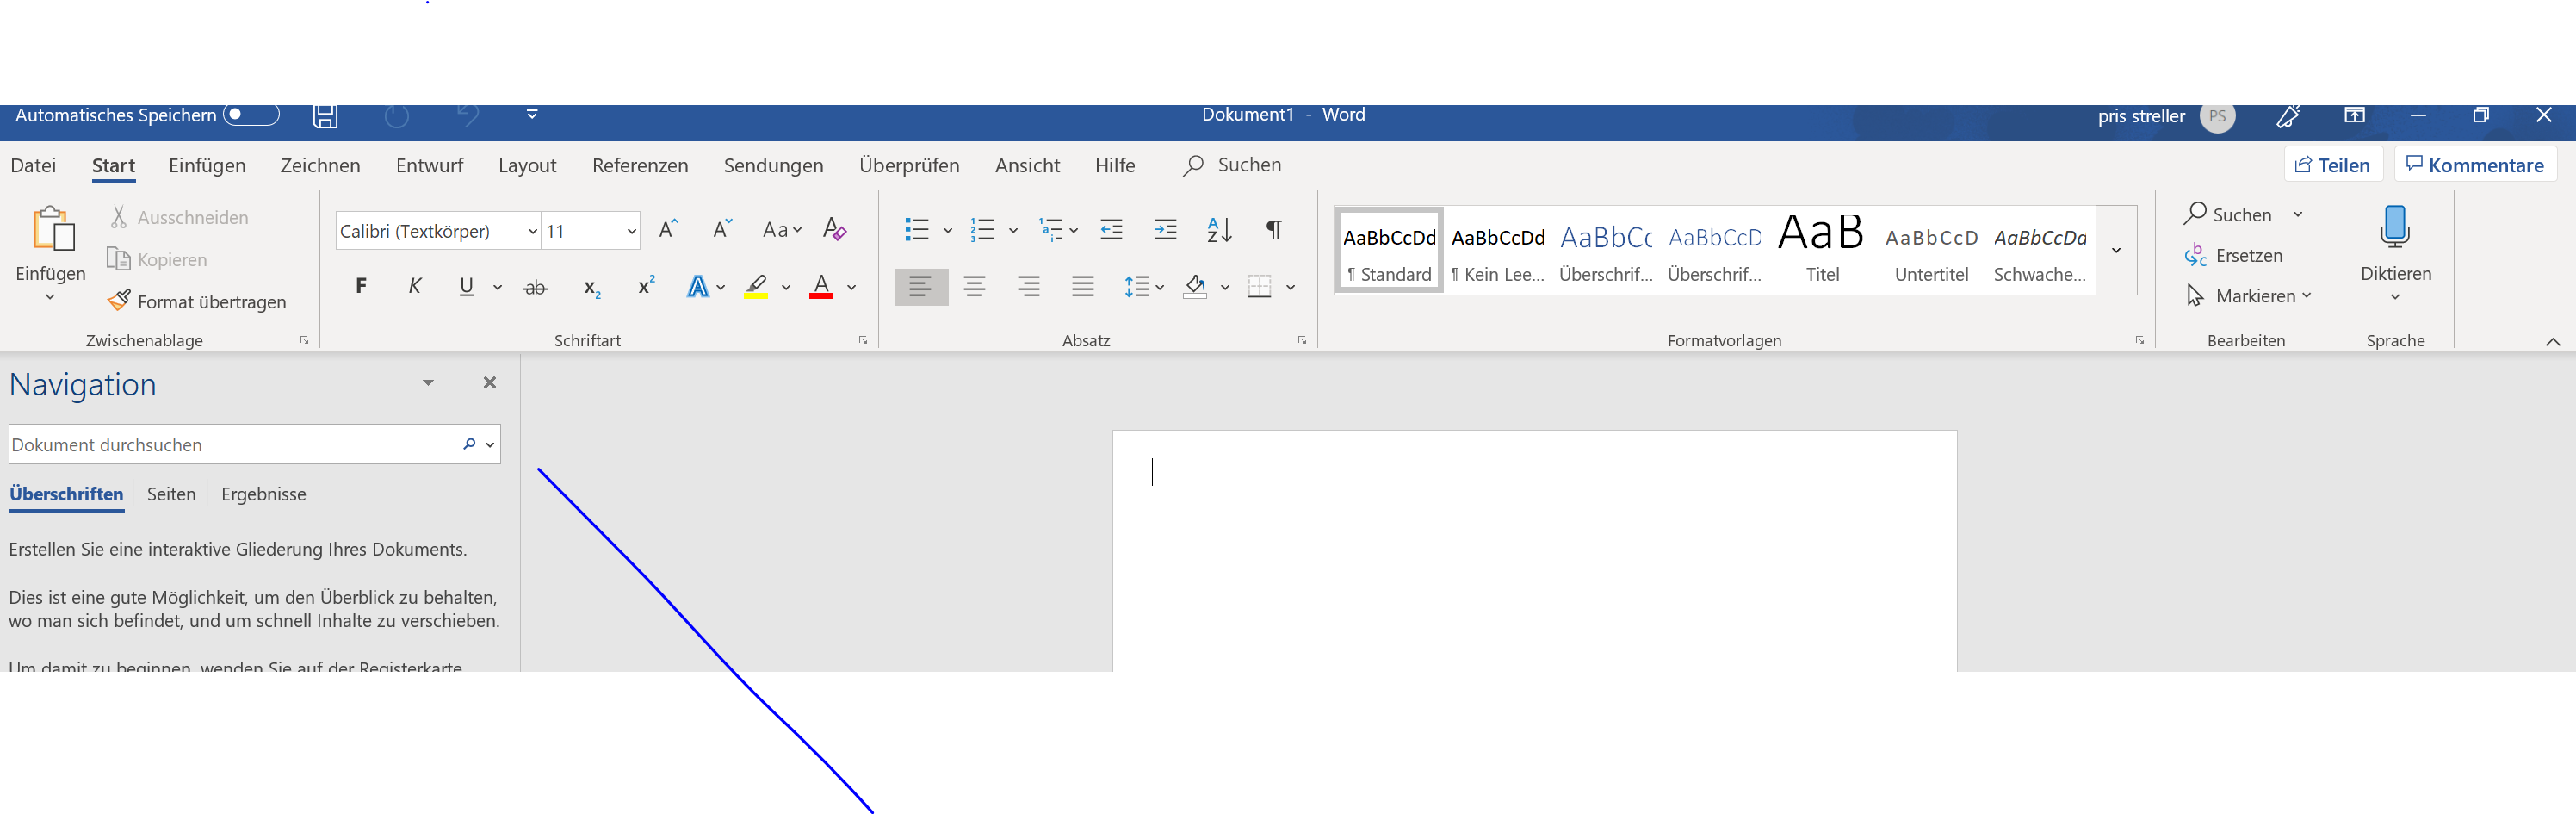Image resolution: width=2576 pixels, height=814 pixels.
Task: Click align right icon
Action: [1028, 286]
